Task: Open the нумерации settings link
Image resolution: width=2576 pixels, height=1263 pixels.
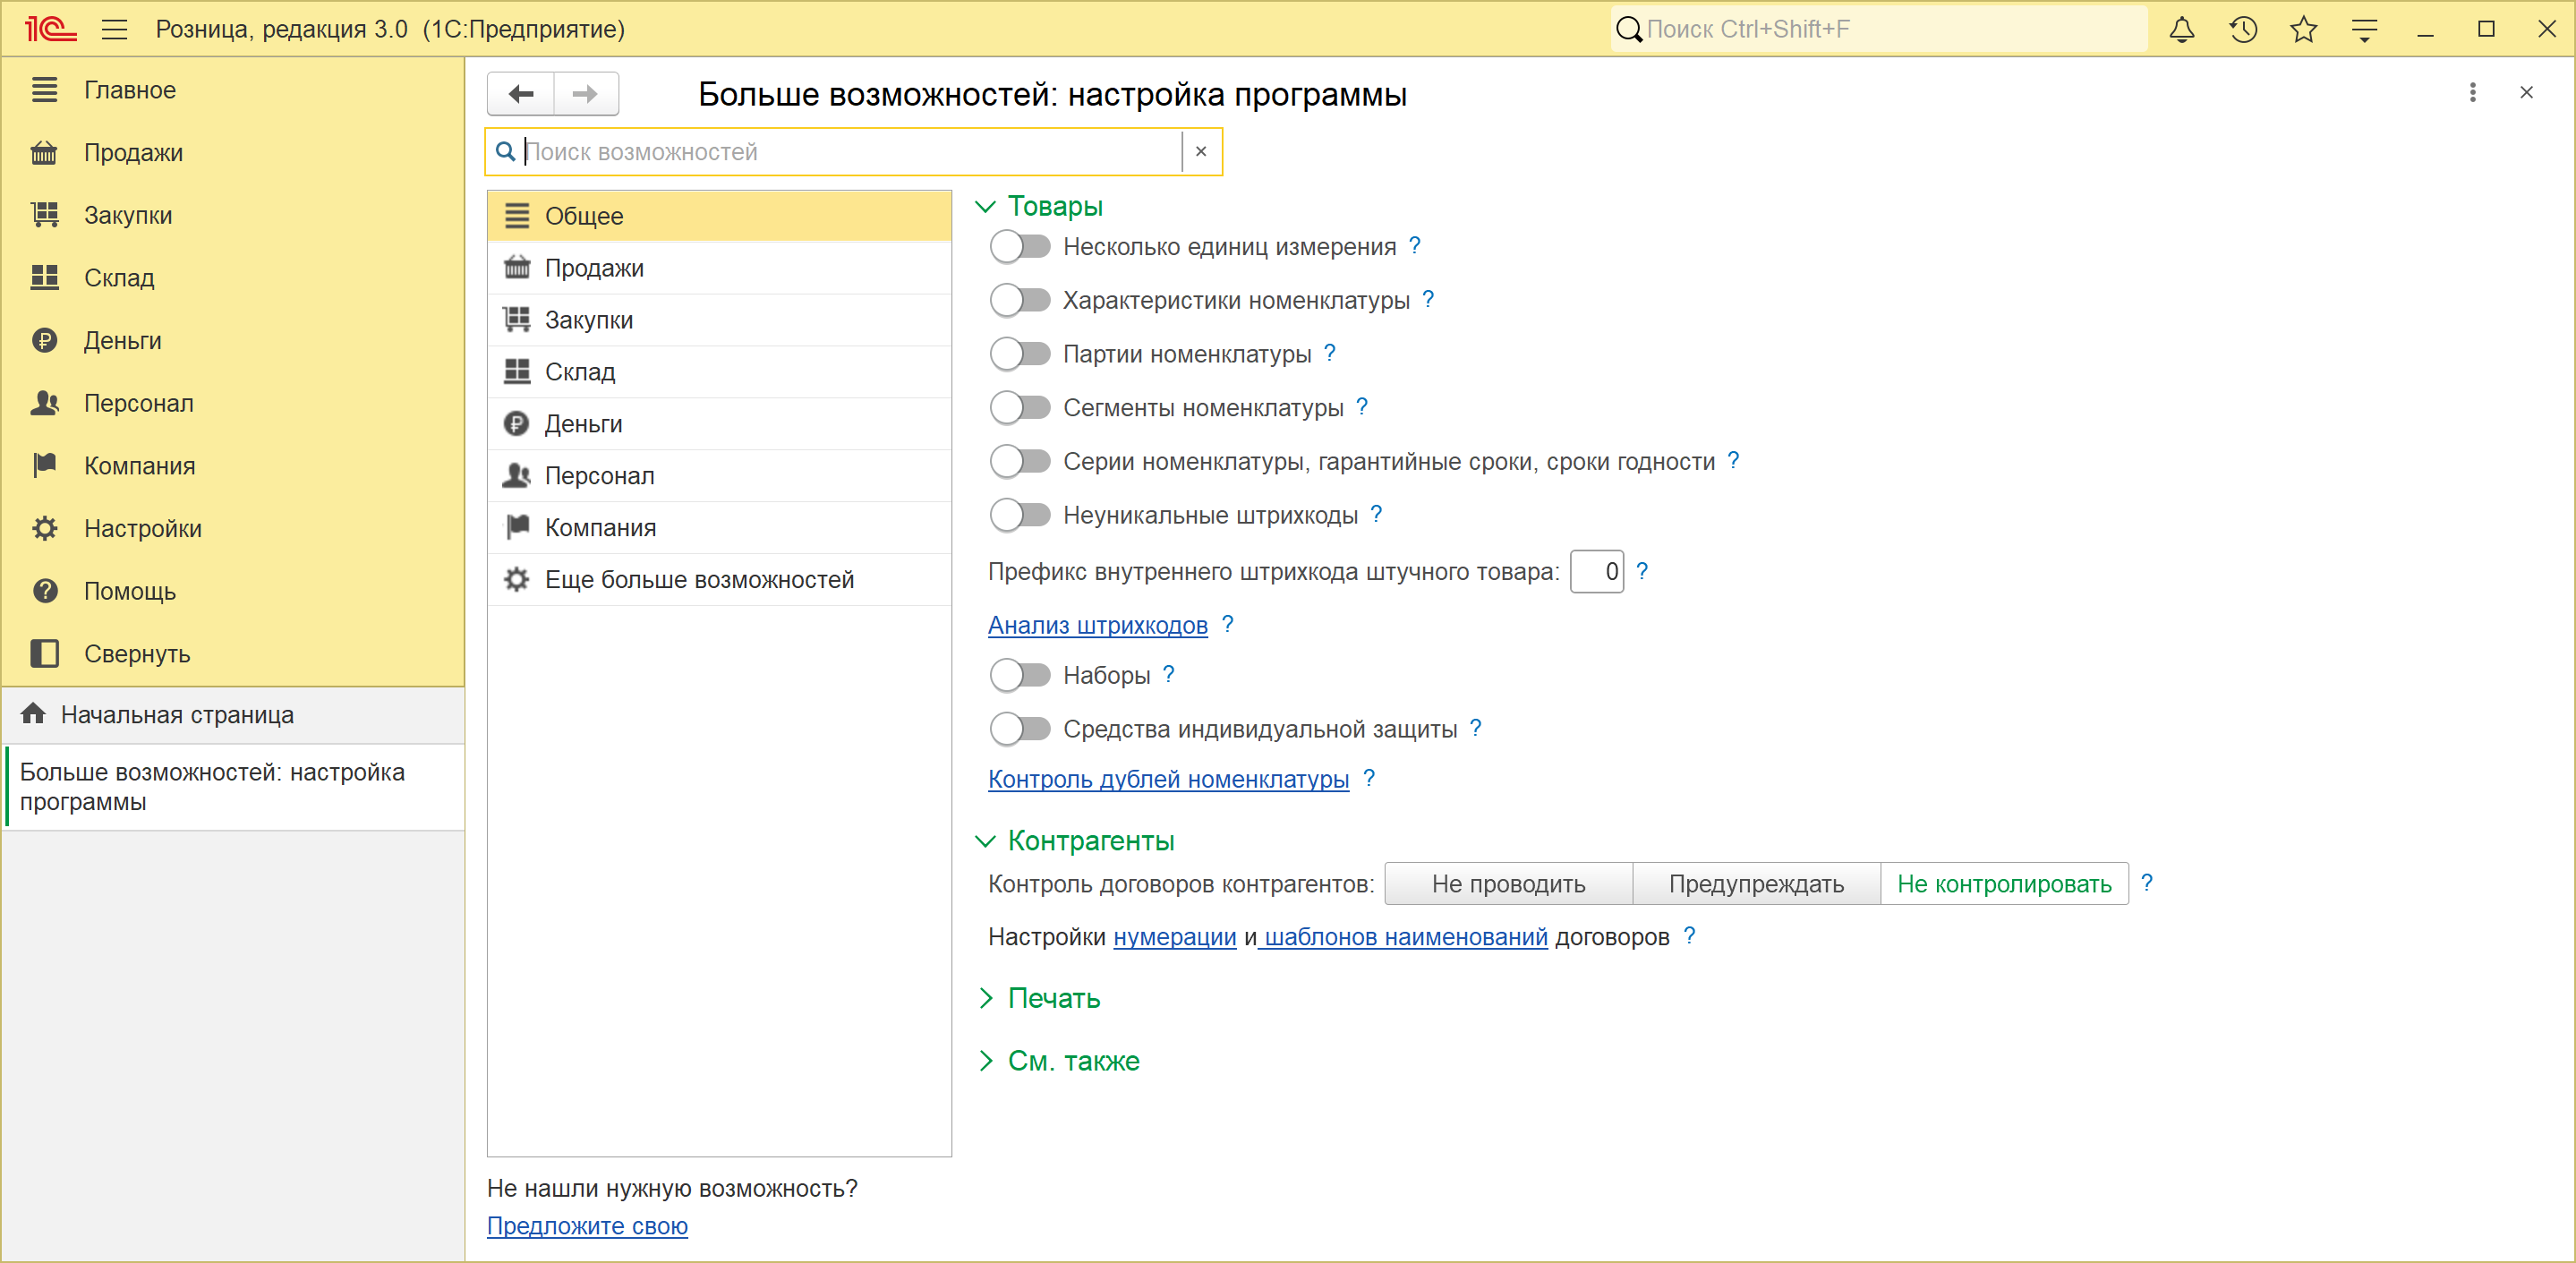Action: (1175, 937)
